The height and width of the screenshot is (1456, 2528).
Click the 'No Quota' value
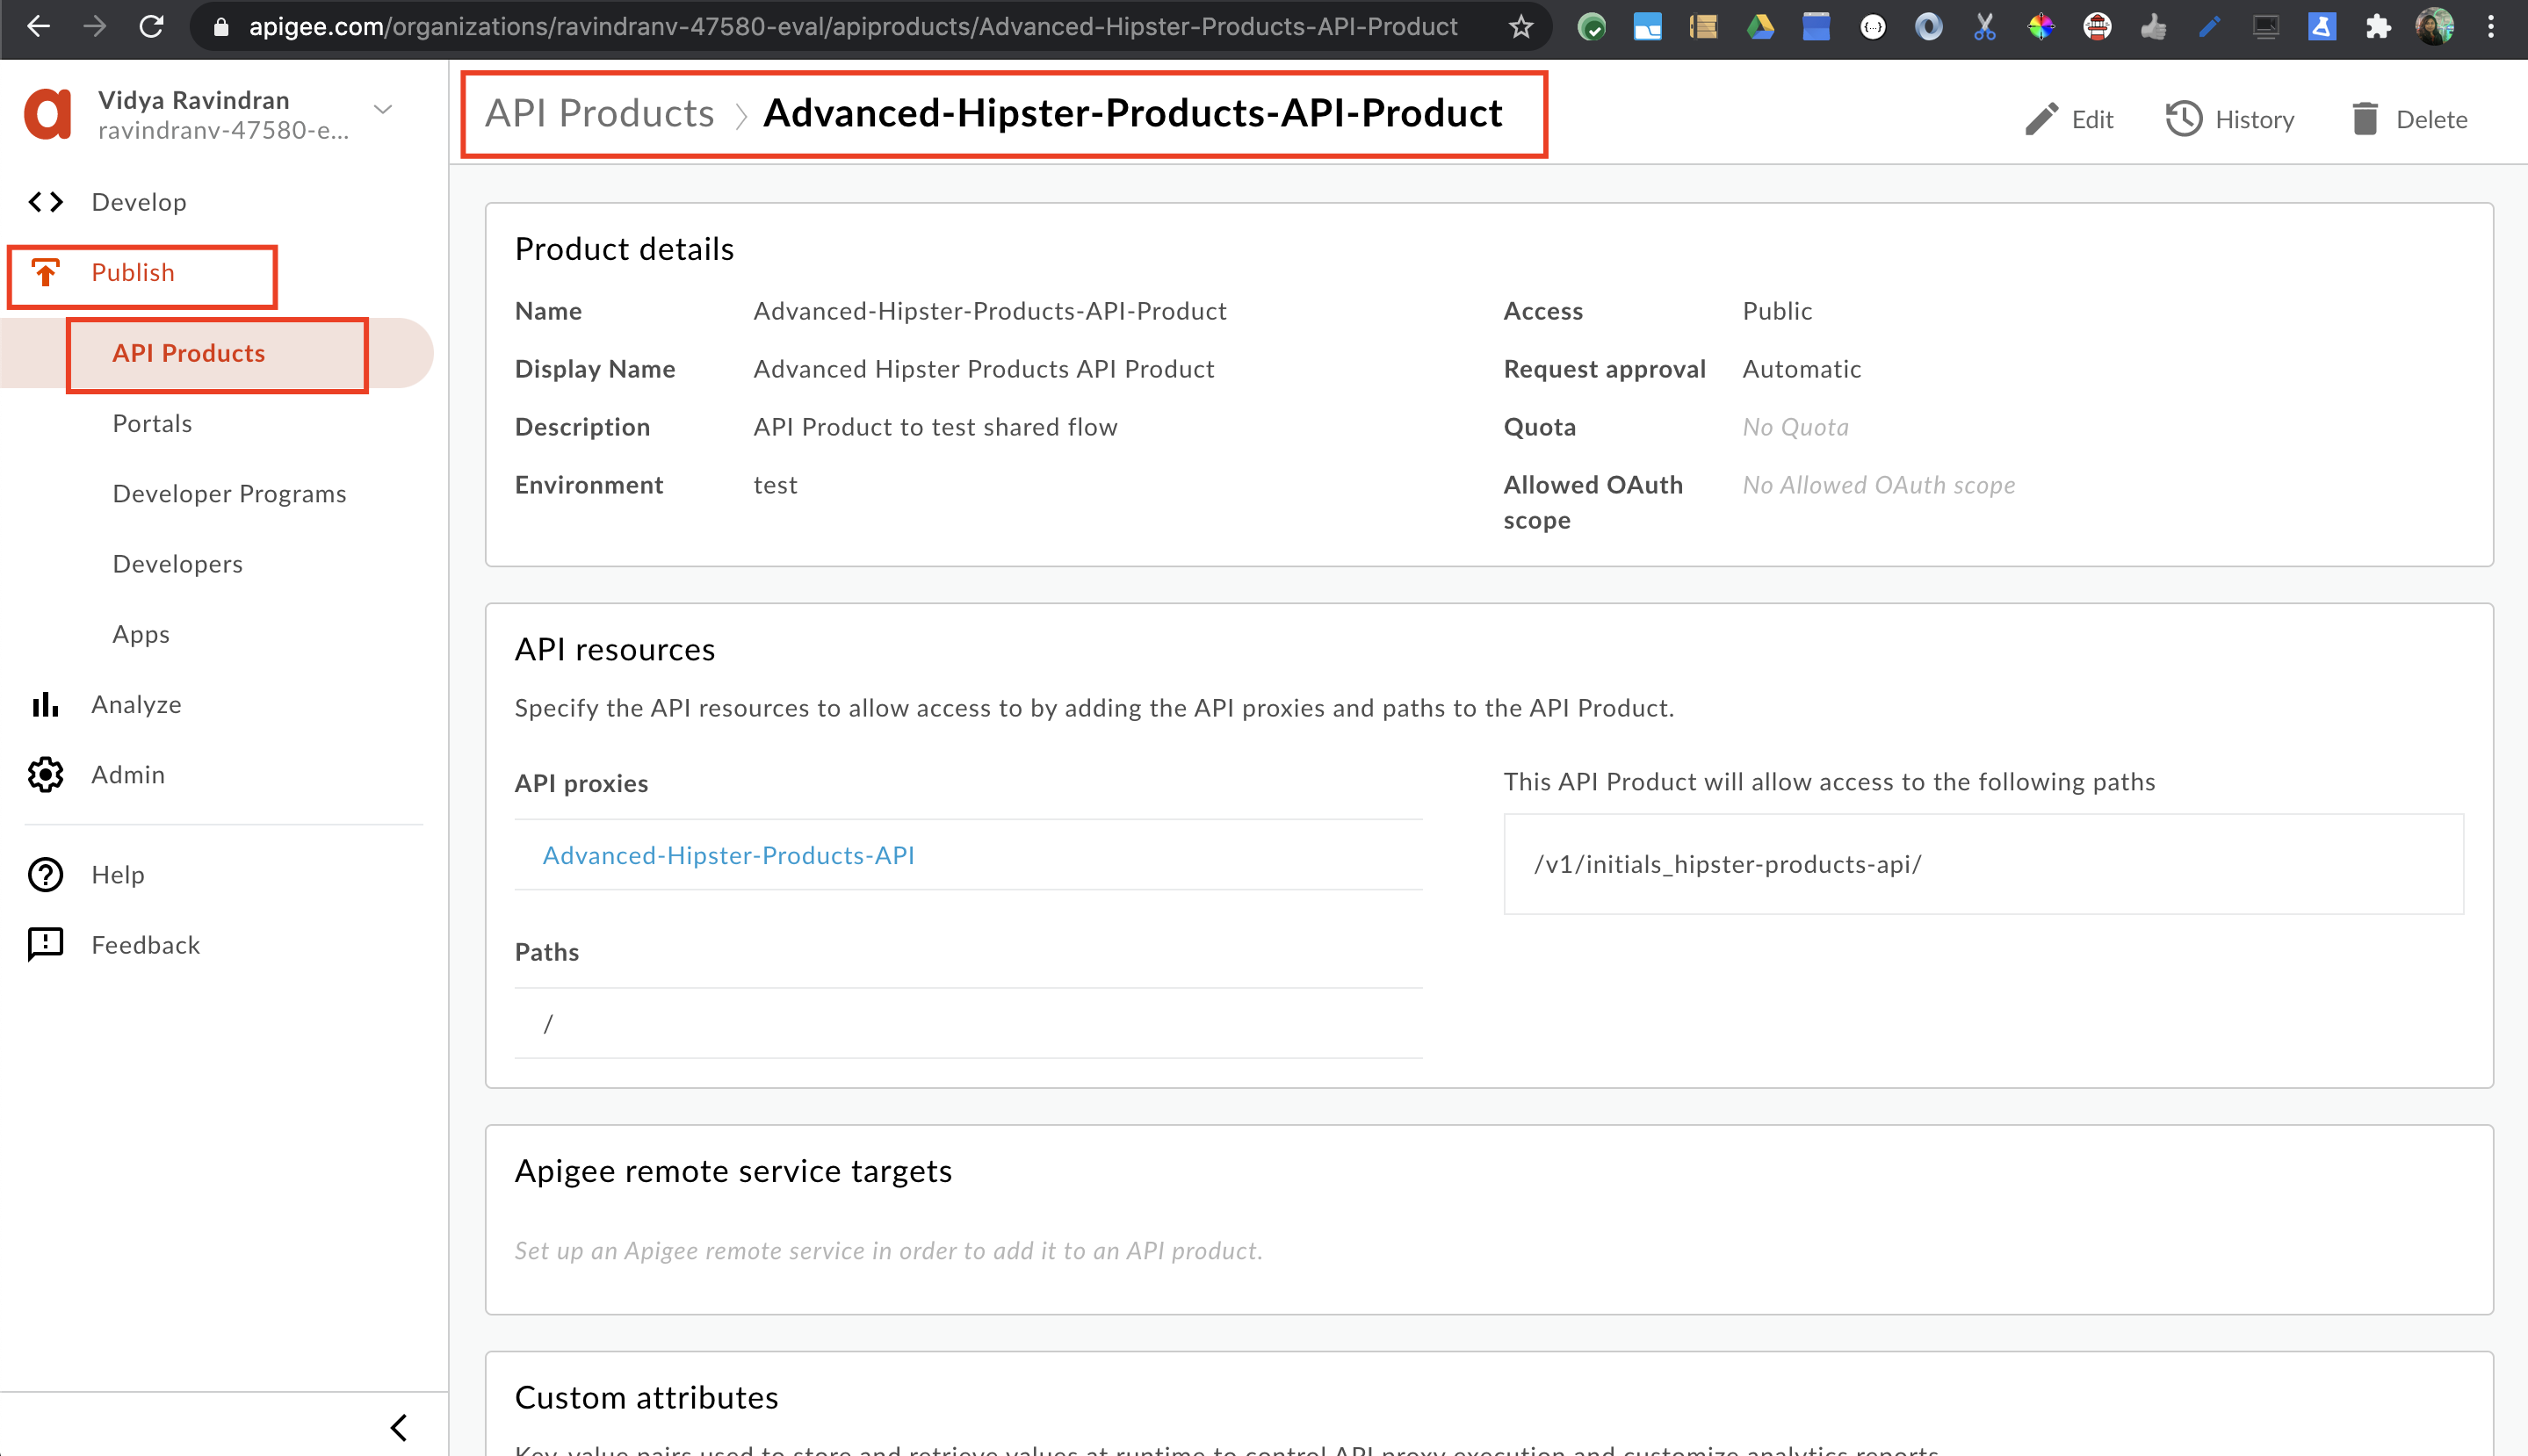click(x=1795, y=427)
